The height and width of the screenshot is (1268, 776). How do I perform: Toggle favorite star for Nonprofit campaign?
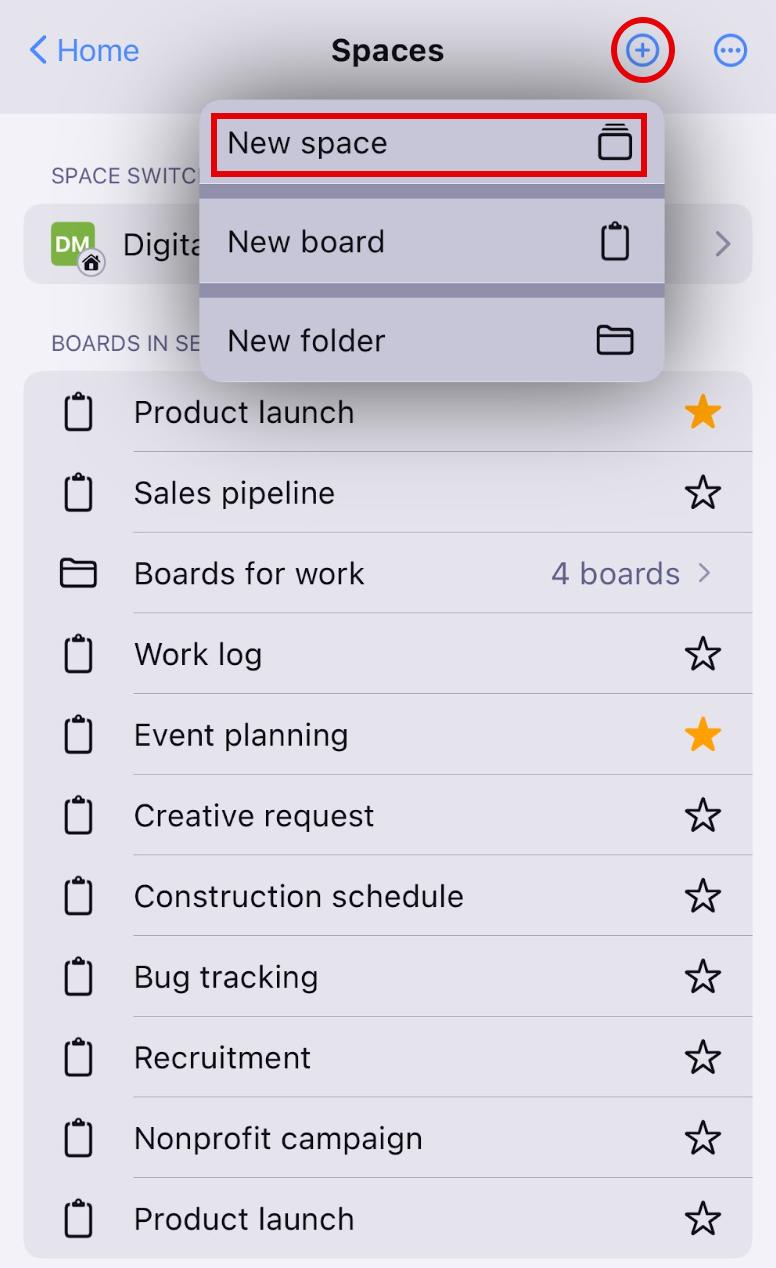(703, 1139)
